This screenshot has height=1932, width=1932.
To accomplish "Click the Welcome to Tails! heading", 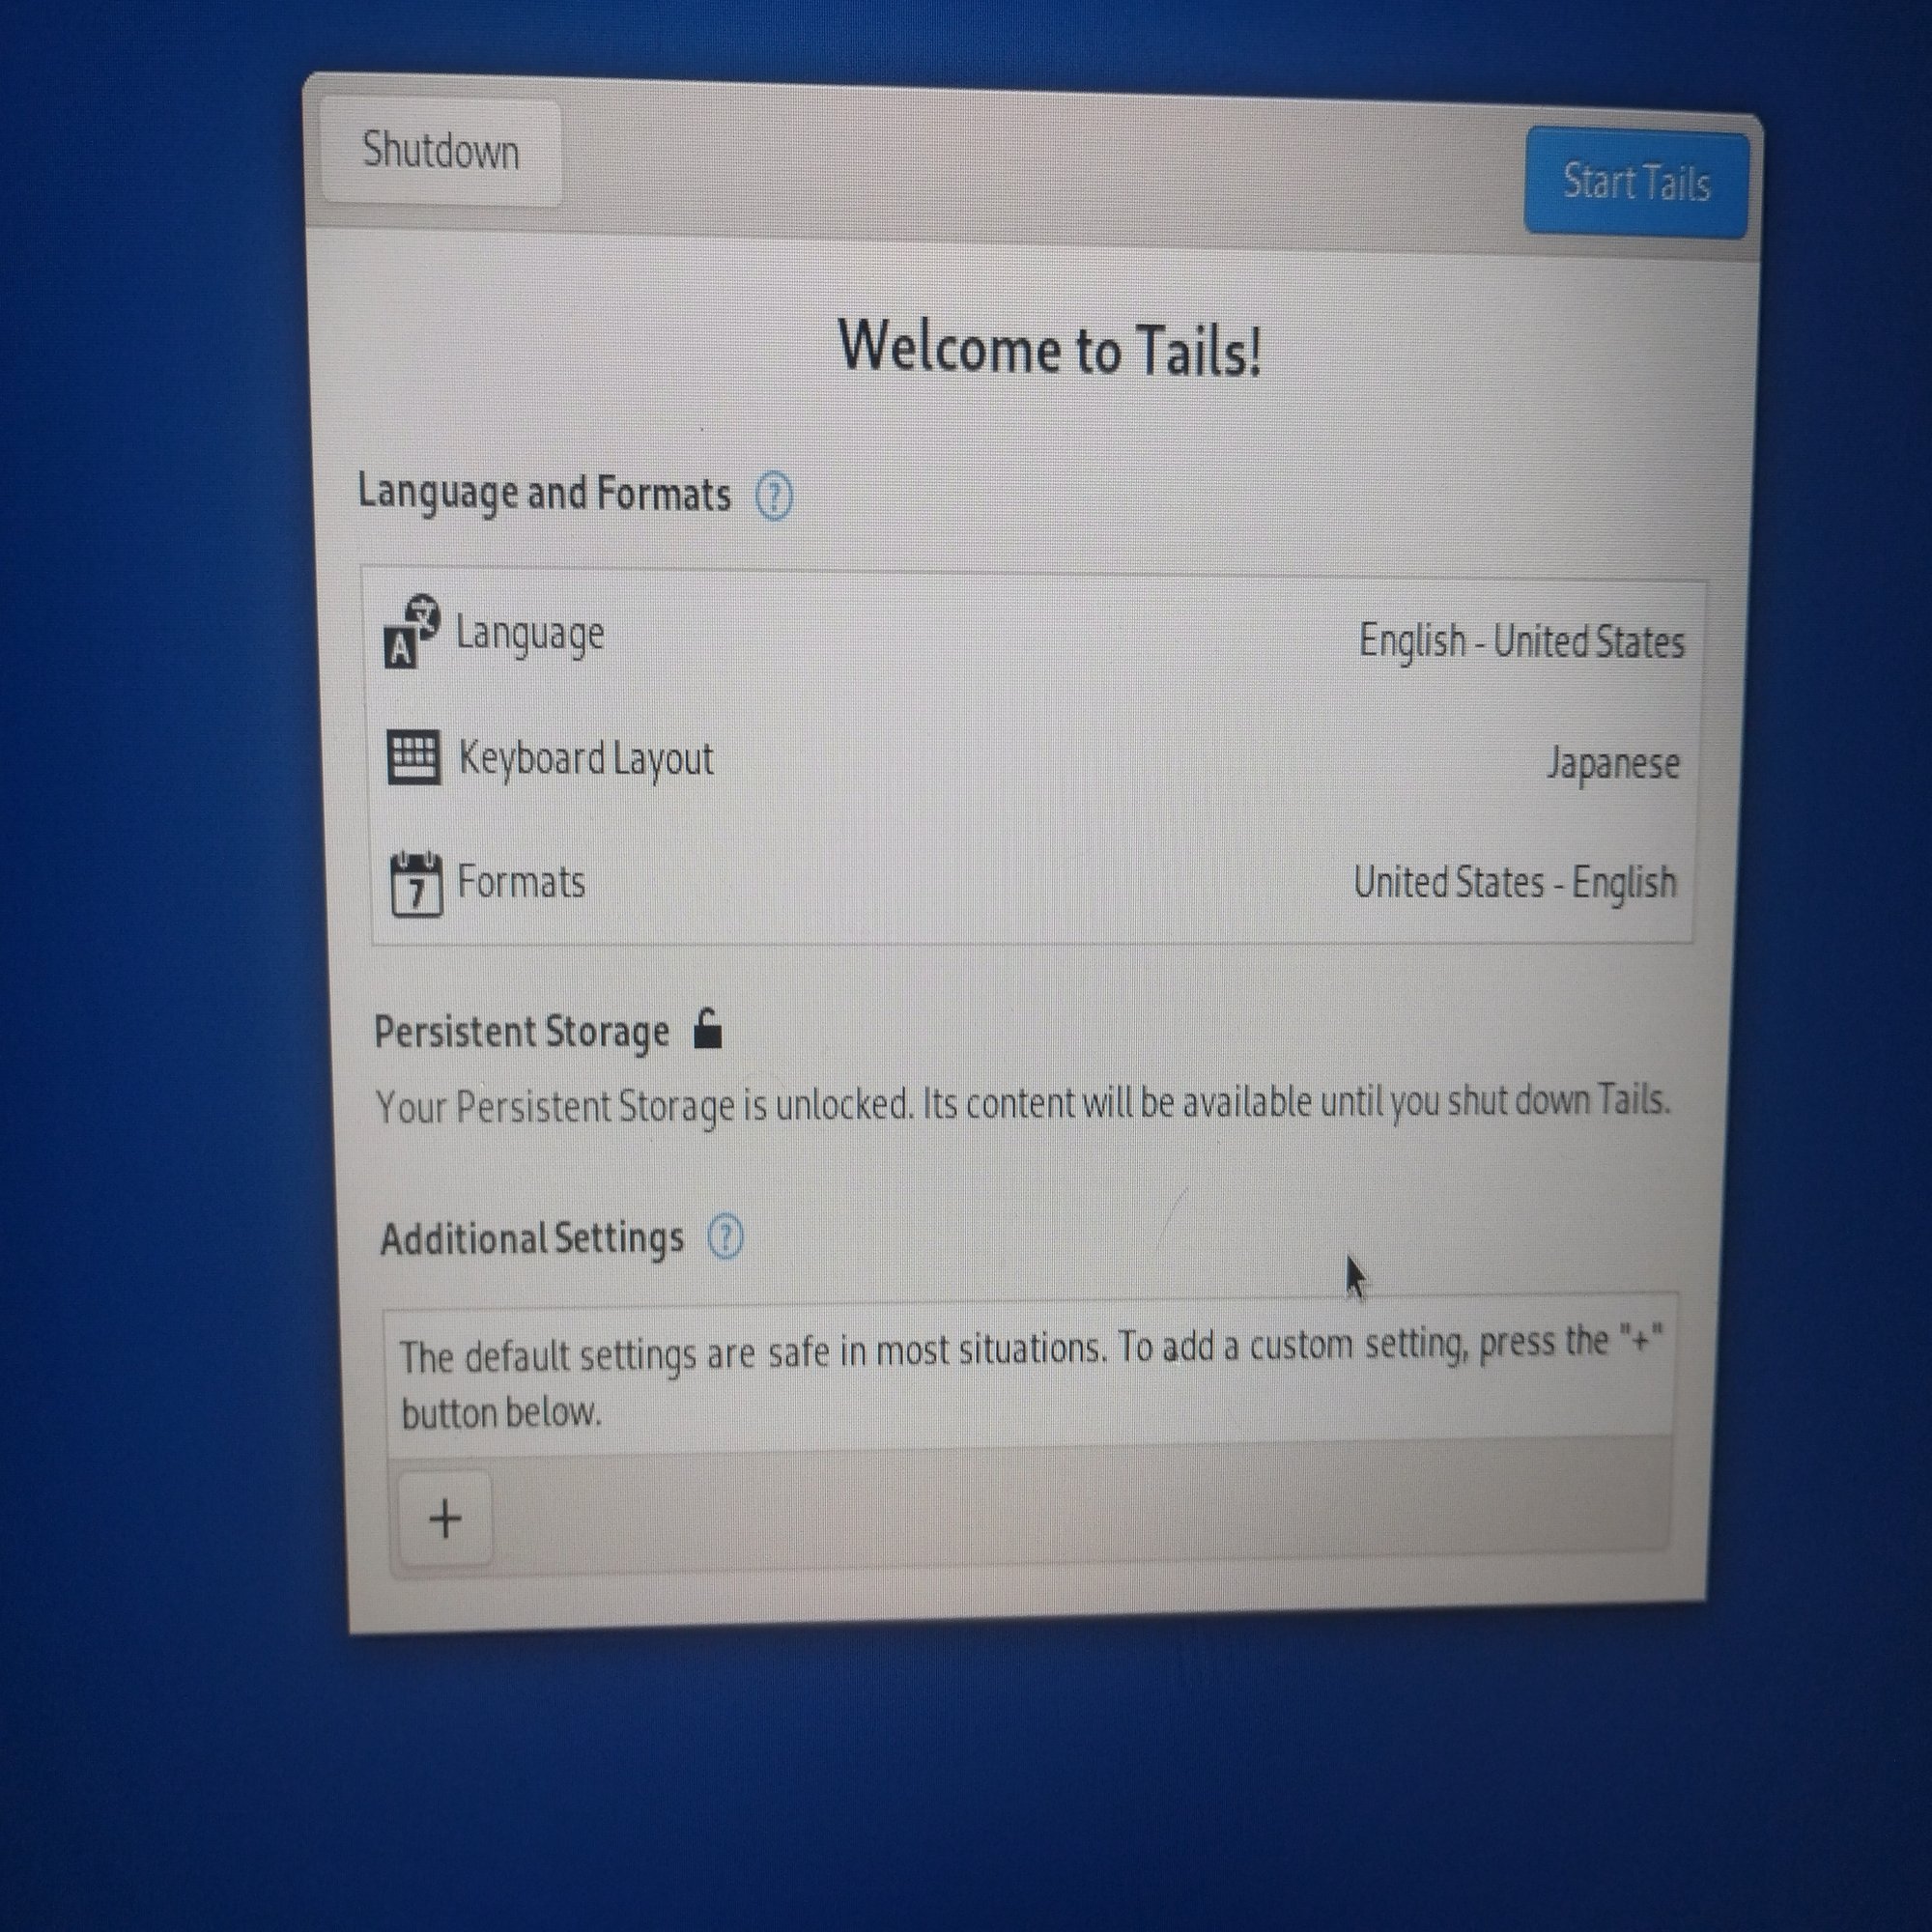I will coord(1050,349).
